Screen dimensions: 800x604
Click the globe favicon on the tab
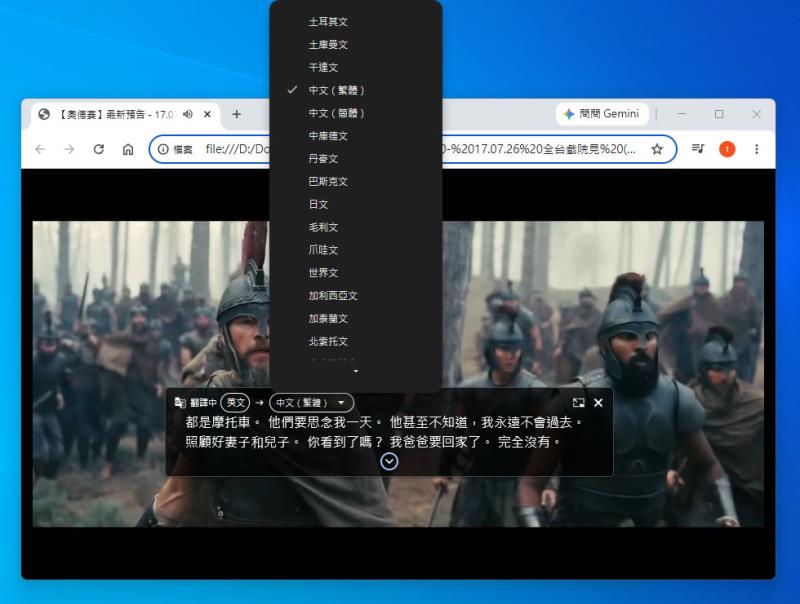point(44,114)
